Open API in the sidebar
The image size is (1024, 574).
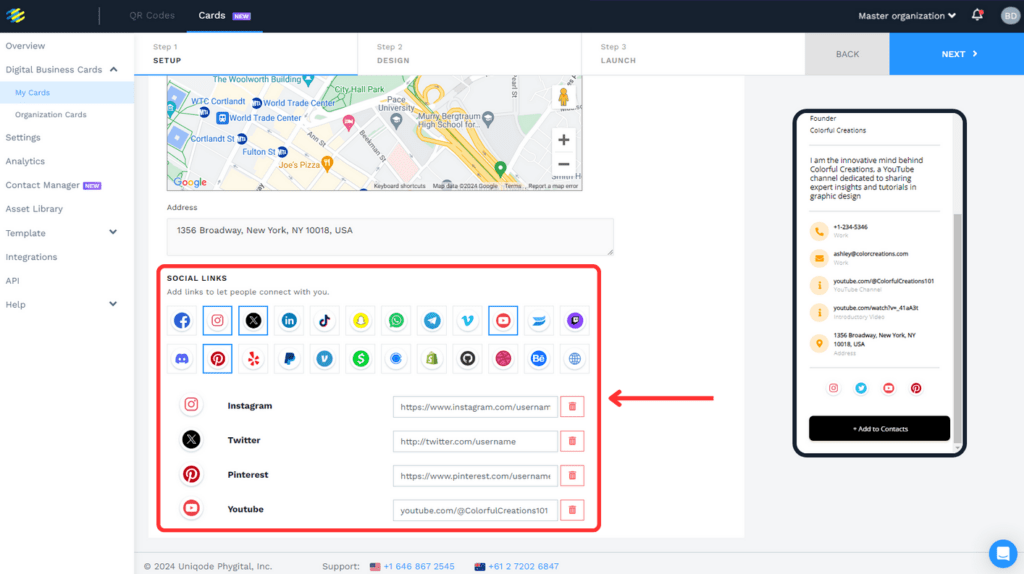coord(12,281)
